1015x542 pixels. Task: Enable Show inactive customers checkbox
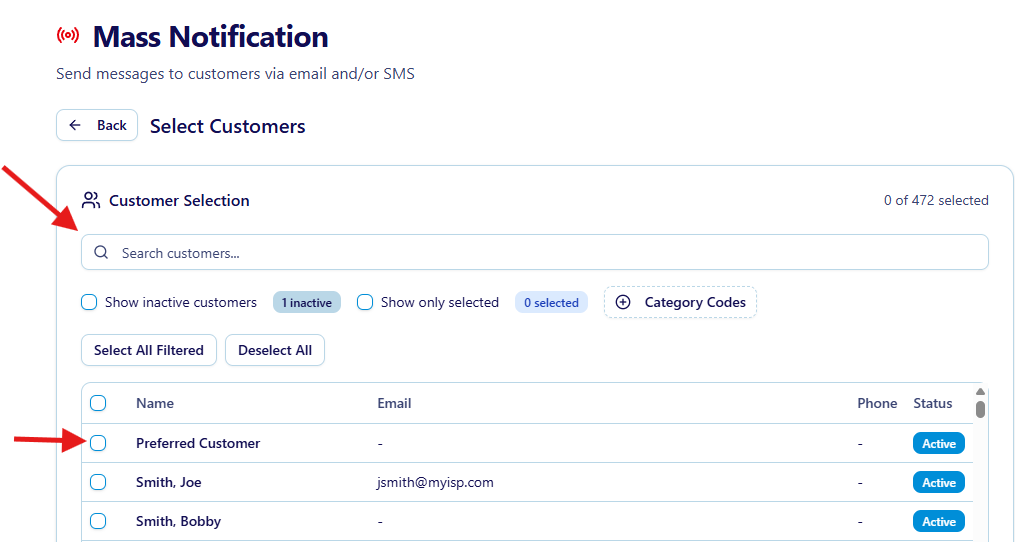pyautogui.click(x=89, y=302)
